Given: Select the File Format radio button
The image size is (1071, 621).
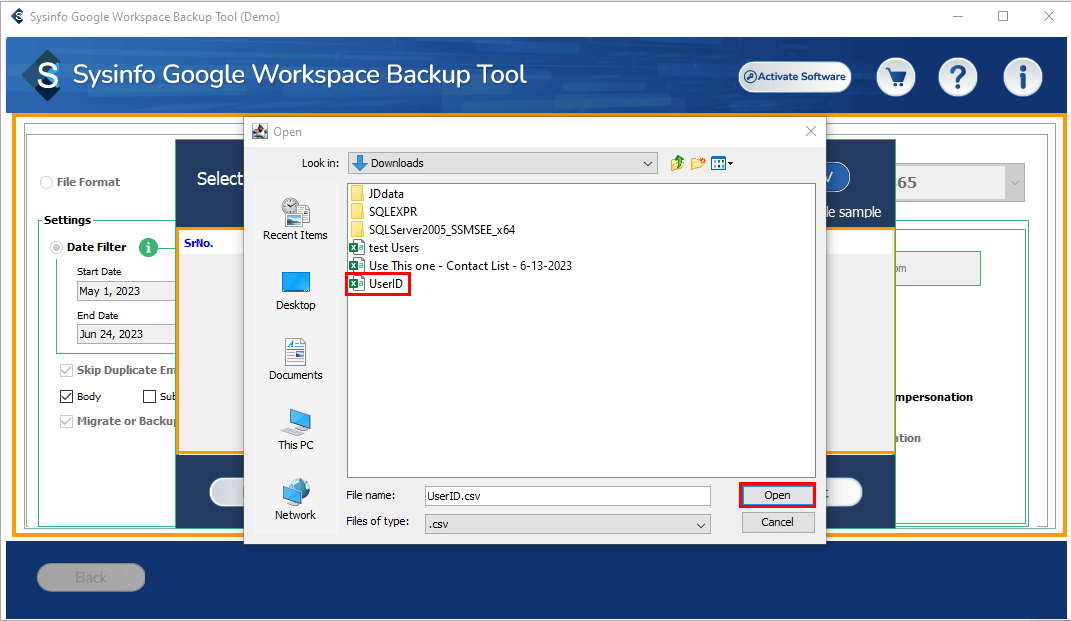Looking at the screenshot, I should pyautogui.click(x=46, y=182).
